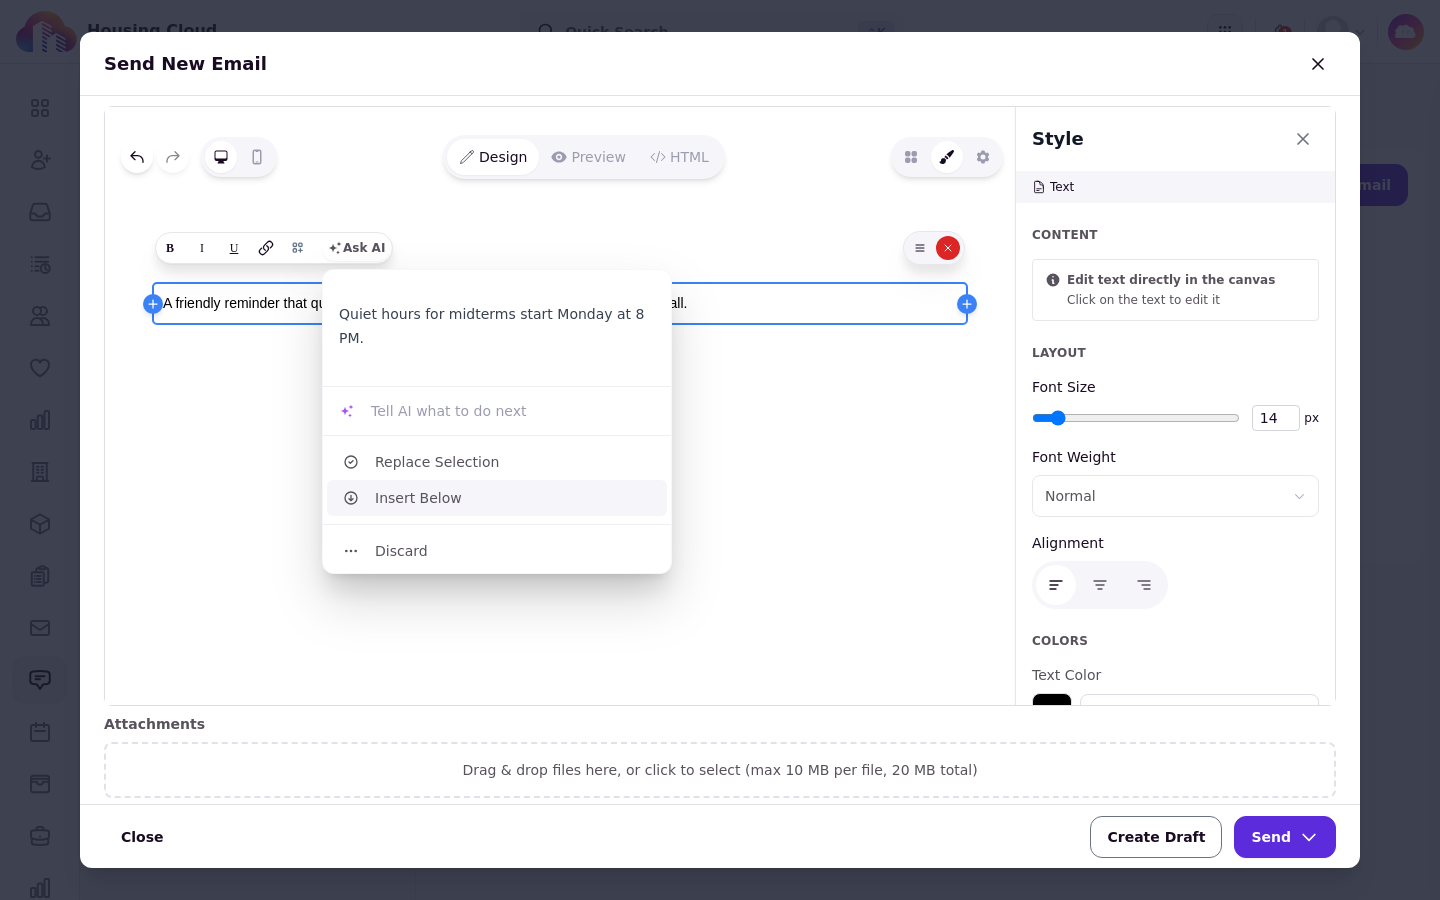This screenshot has width=1440, height=900.
Task: Open the editor settings gear
Action: click(983, 157)
